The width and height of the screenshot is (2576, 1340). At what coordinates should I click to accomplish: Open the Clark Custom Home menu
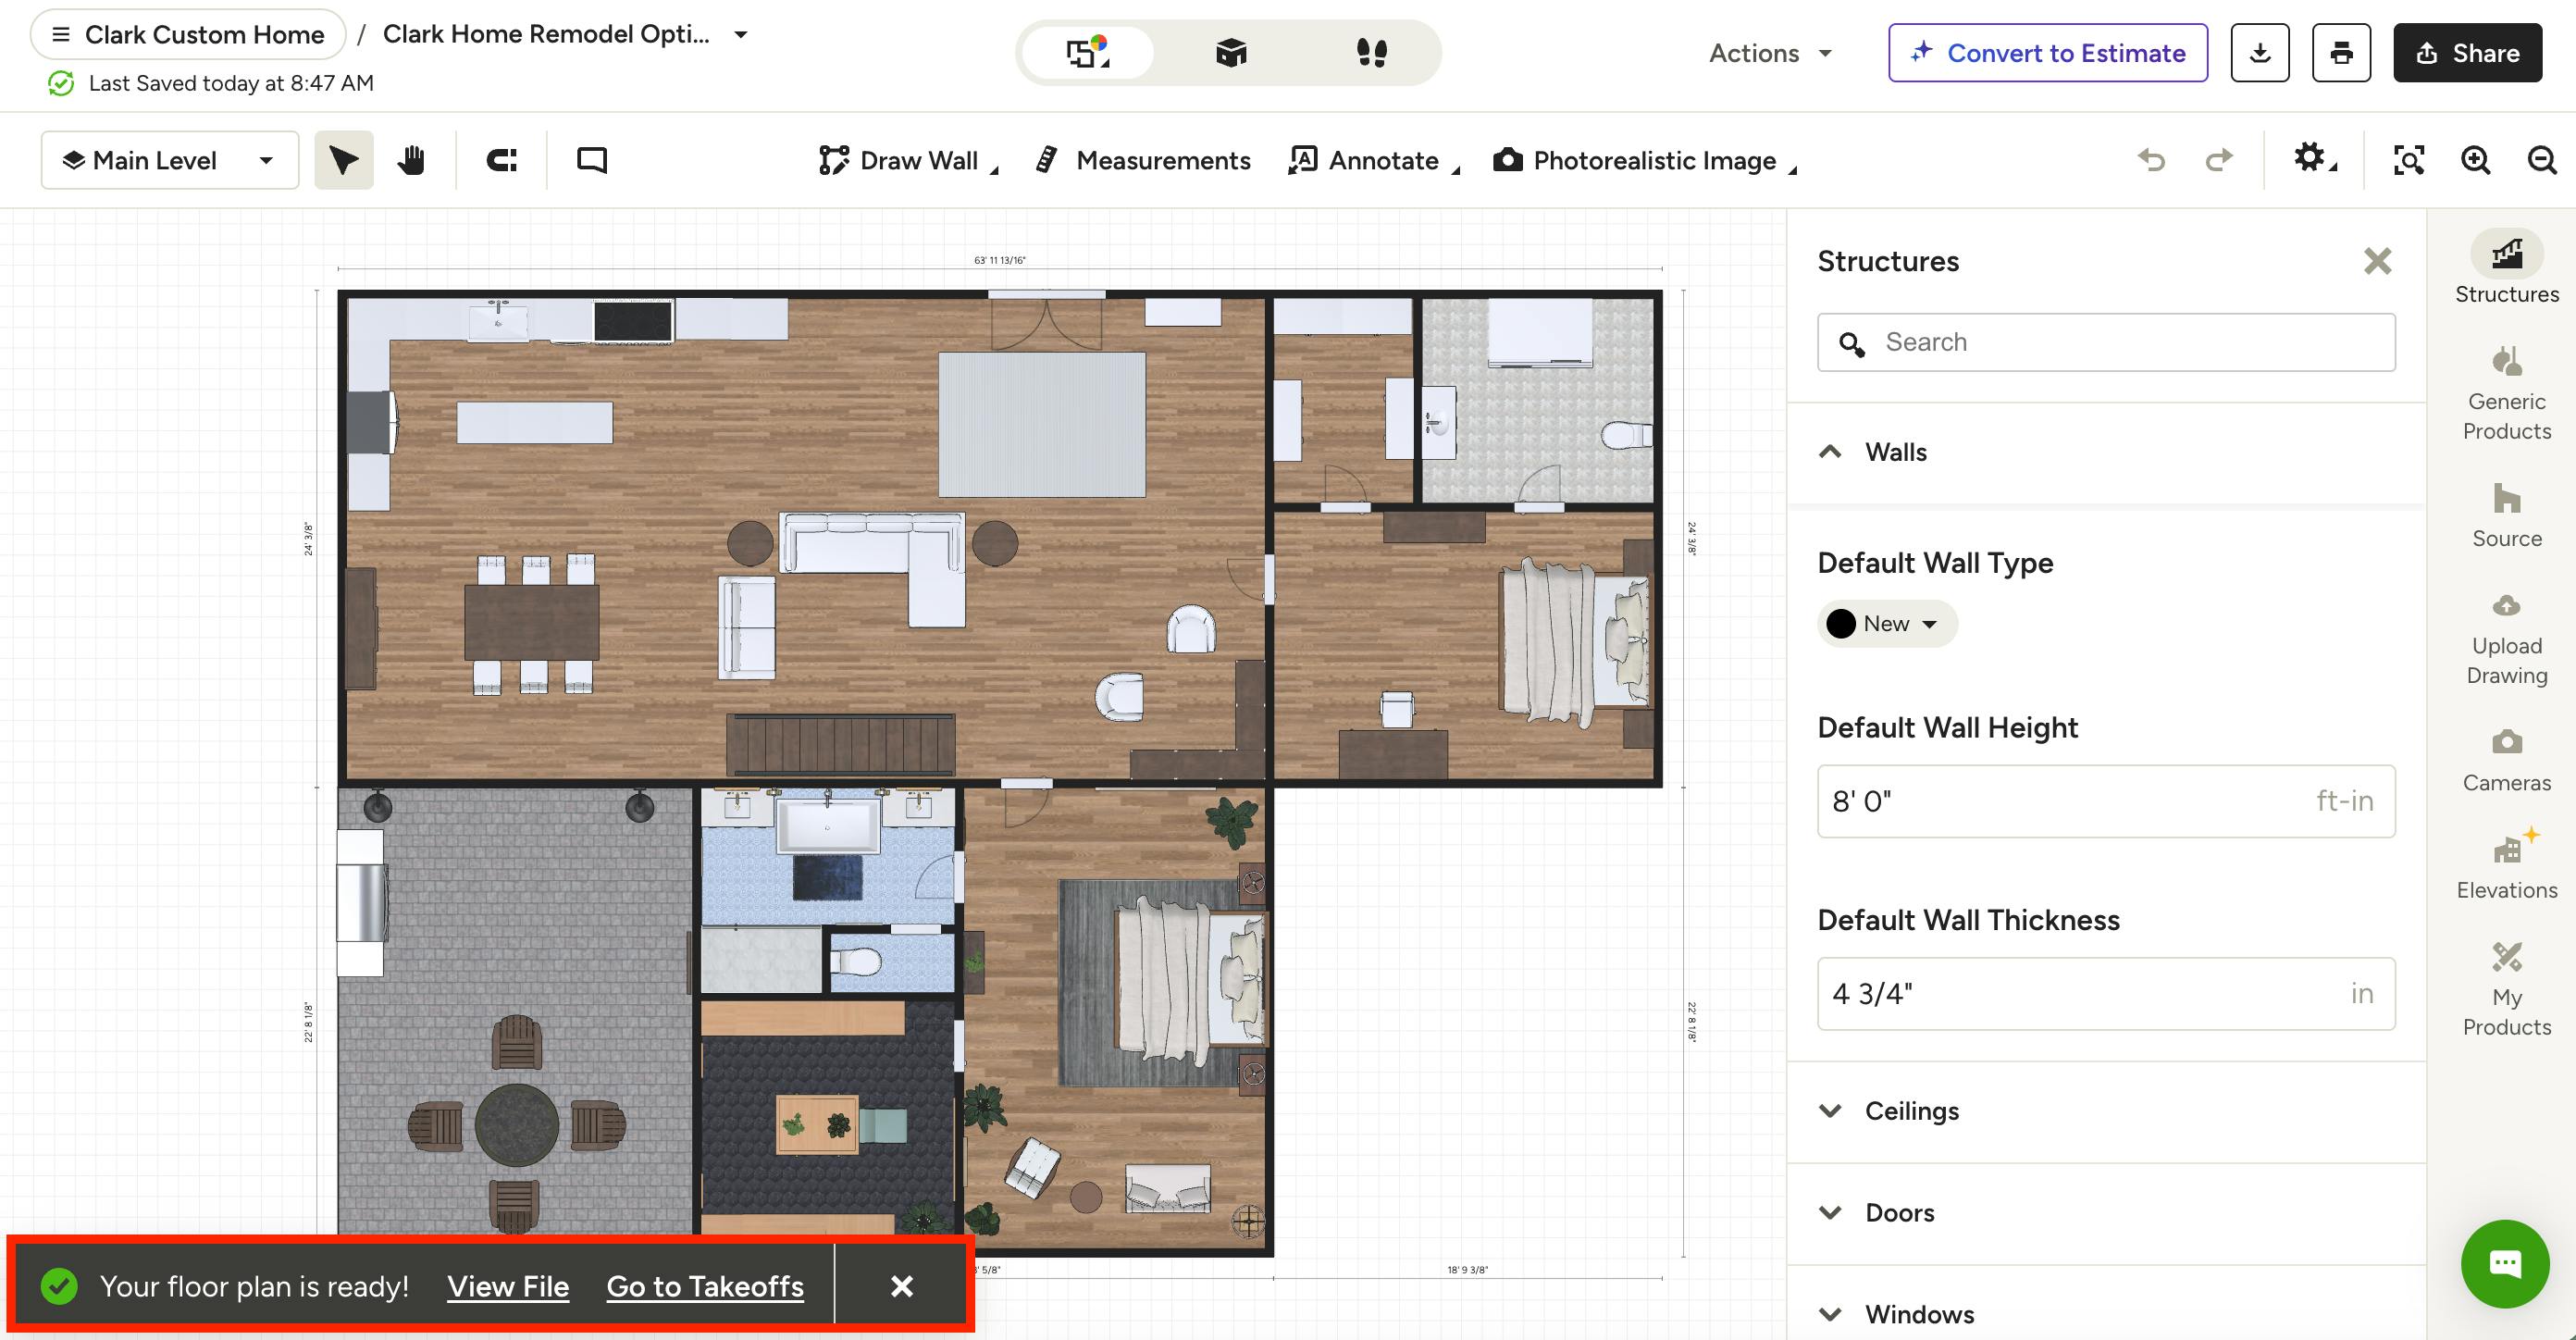pos(189,35)
